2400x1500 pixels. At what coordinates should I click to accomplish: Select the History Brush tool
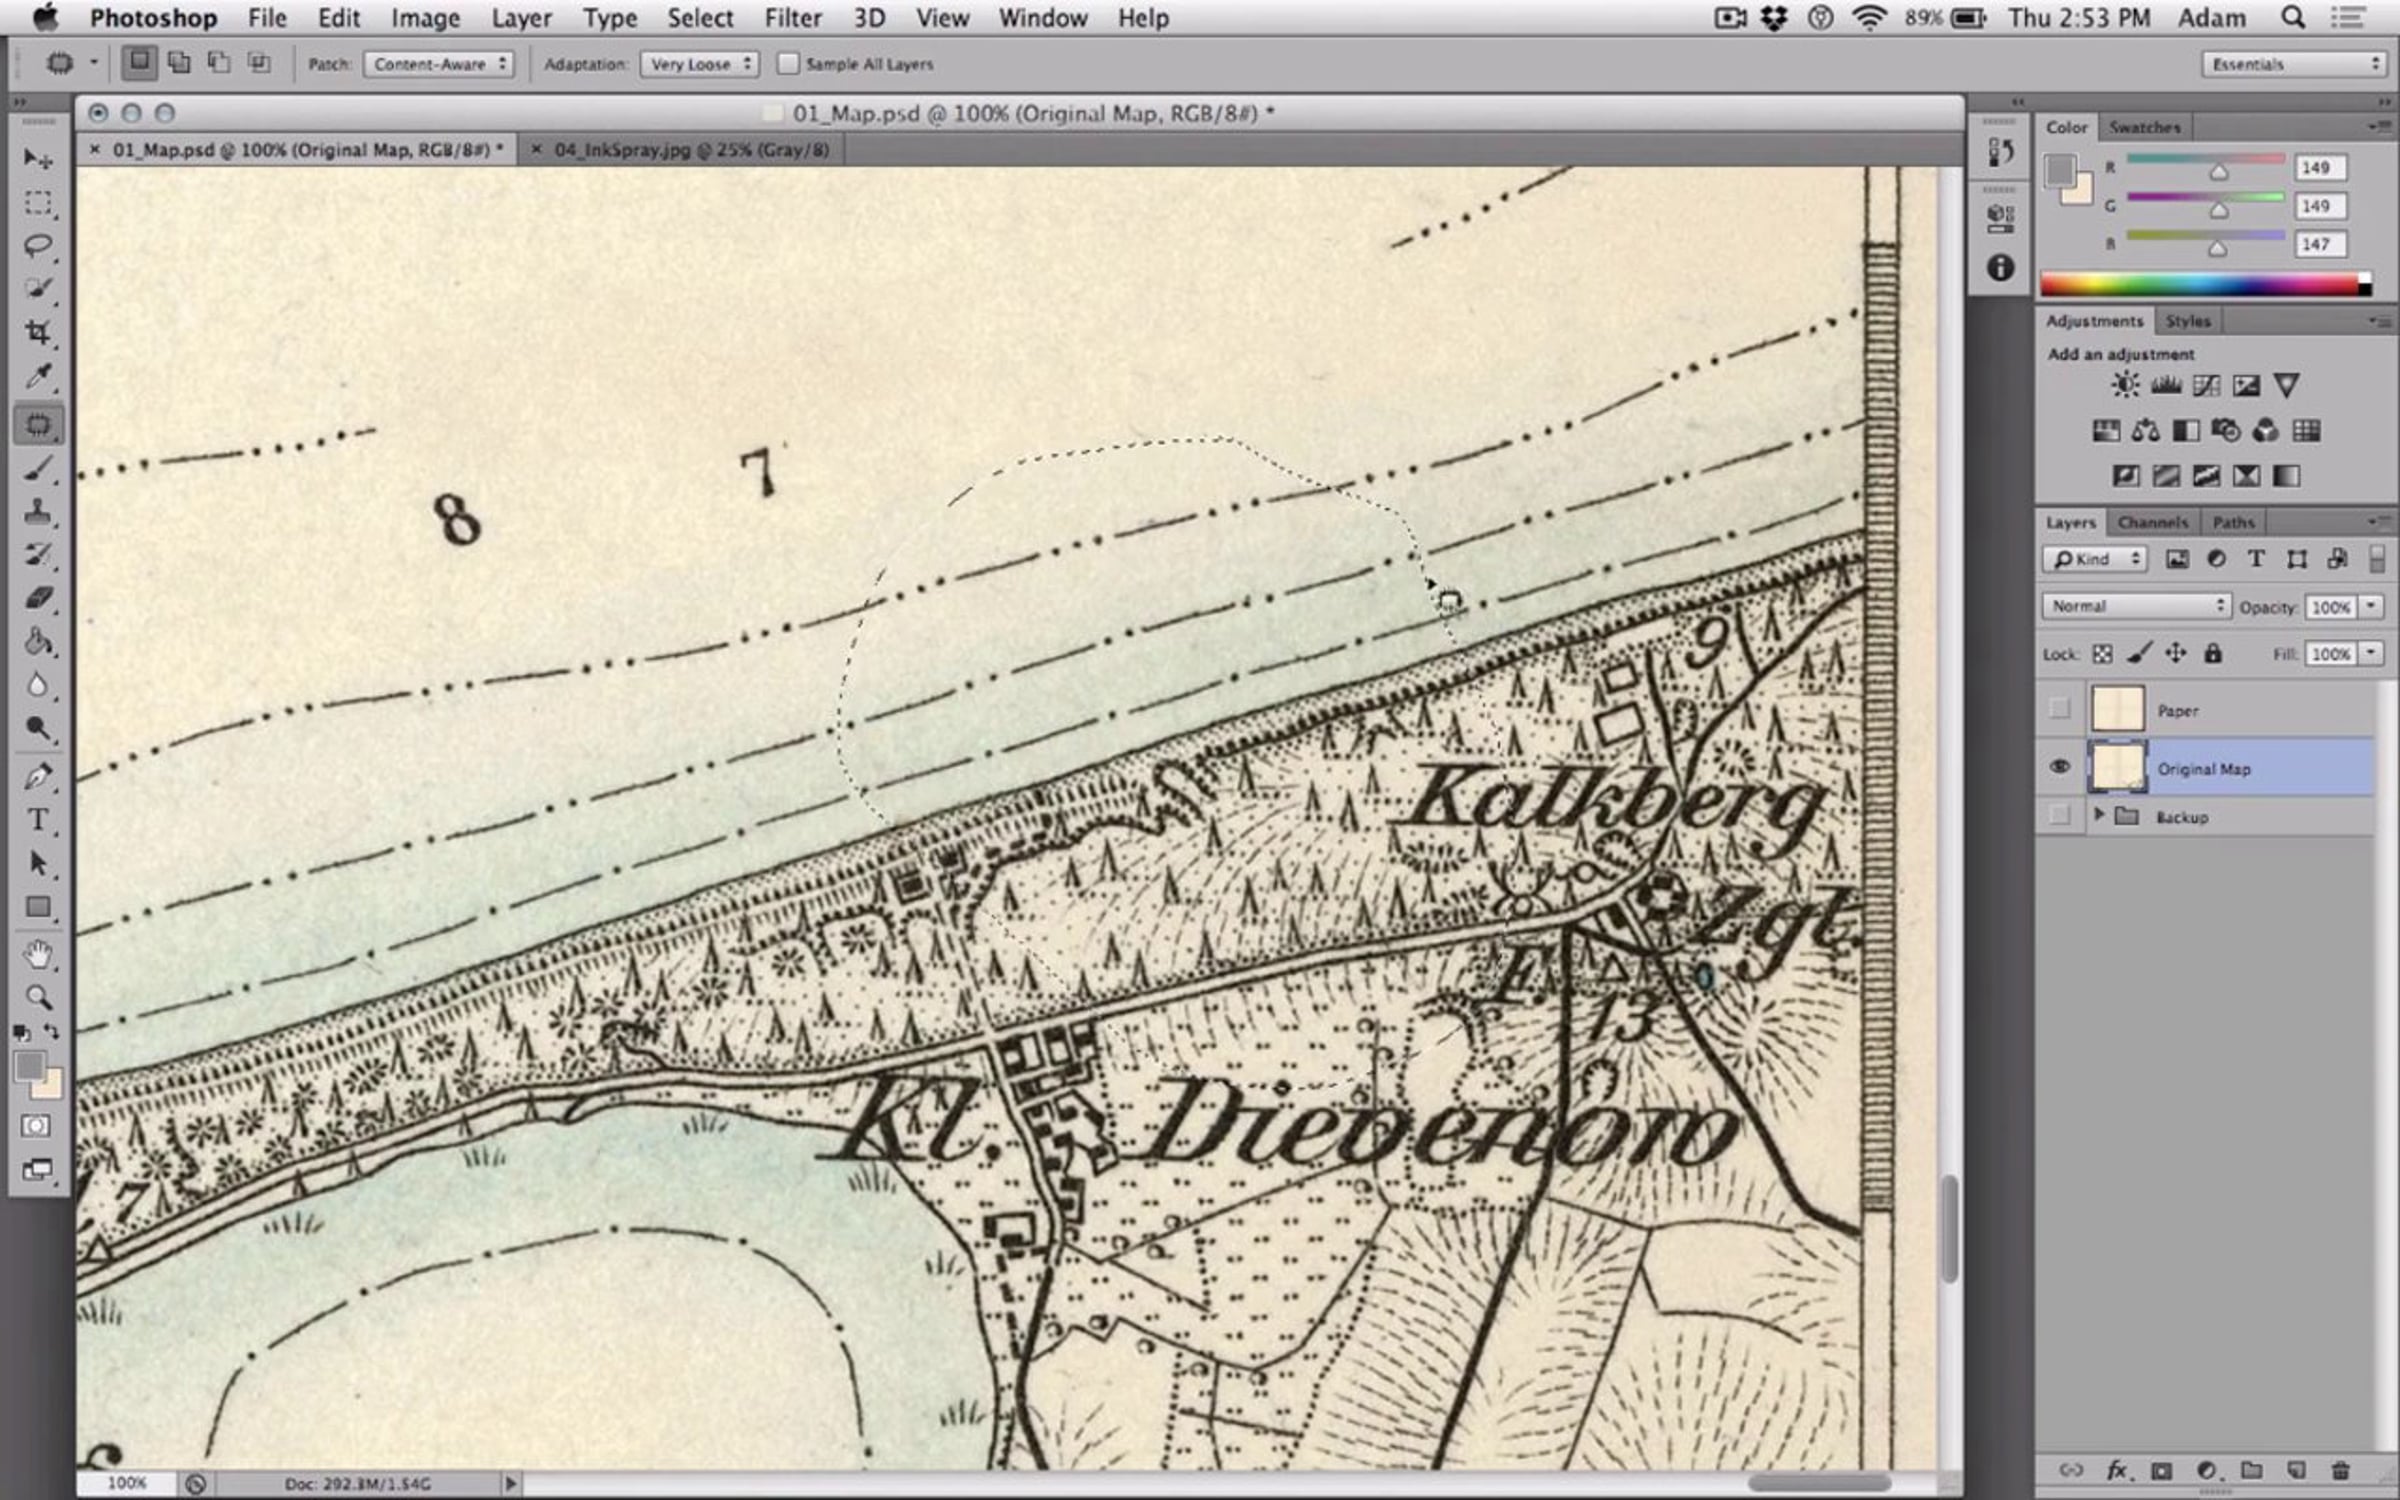click(38, 555)
